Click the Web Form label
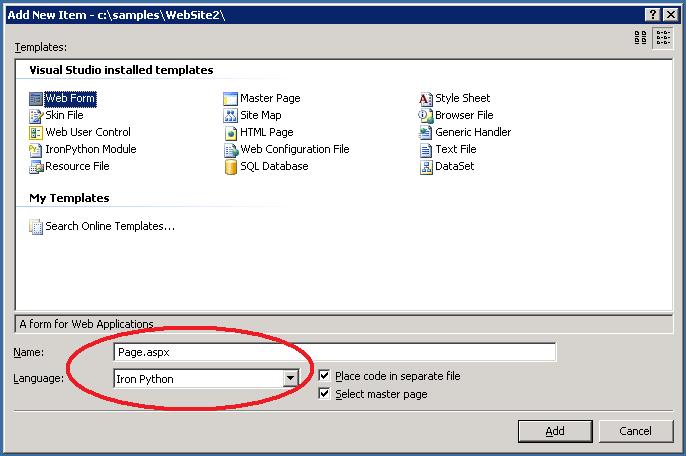 [70, 98]
